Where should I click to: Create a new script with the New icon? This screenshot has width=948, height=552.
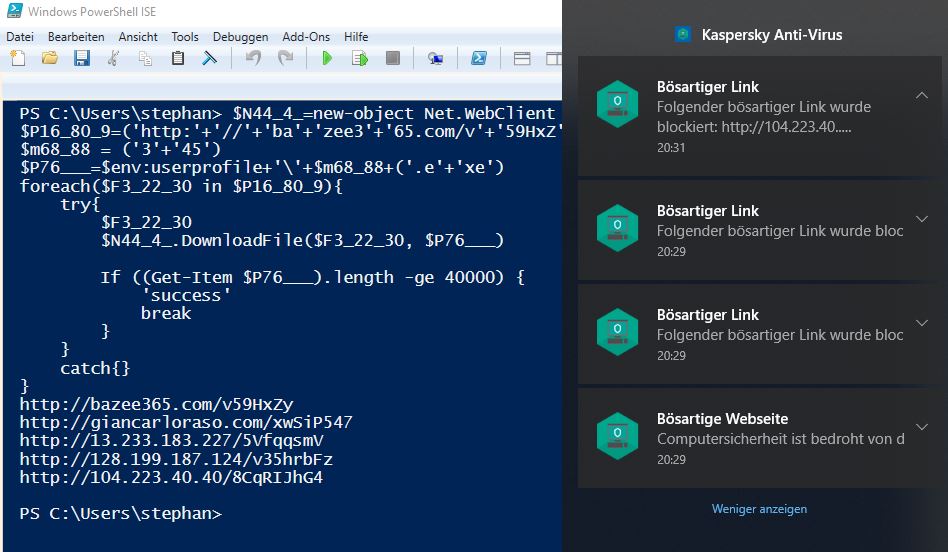pos(18,58)
